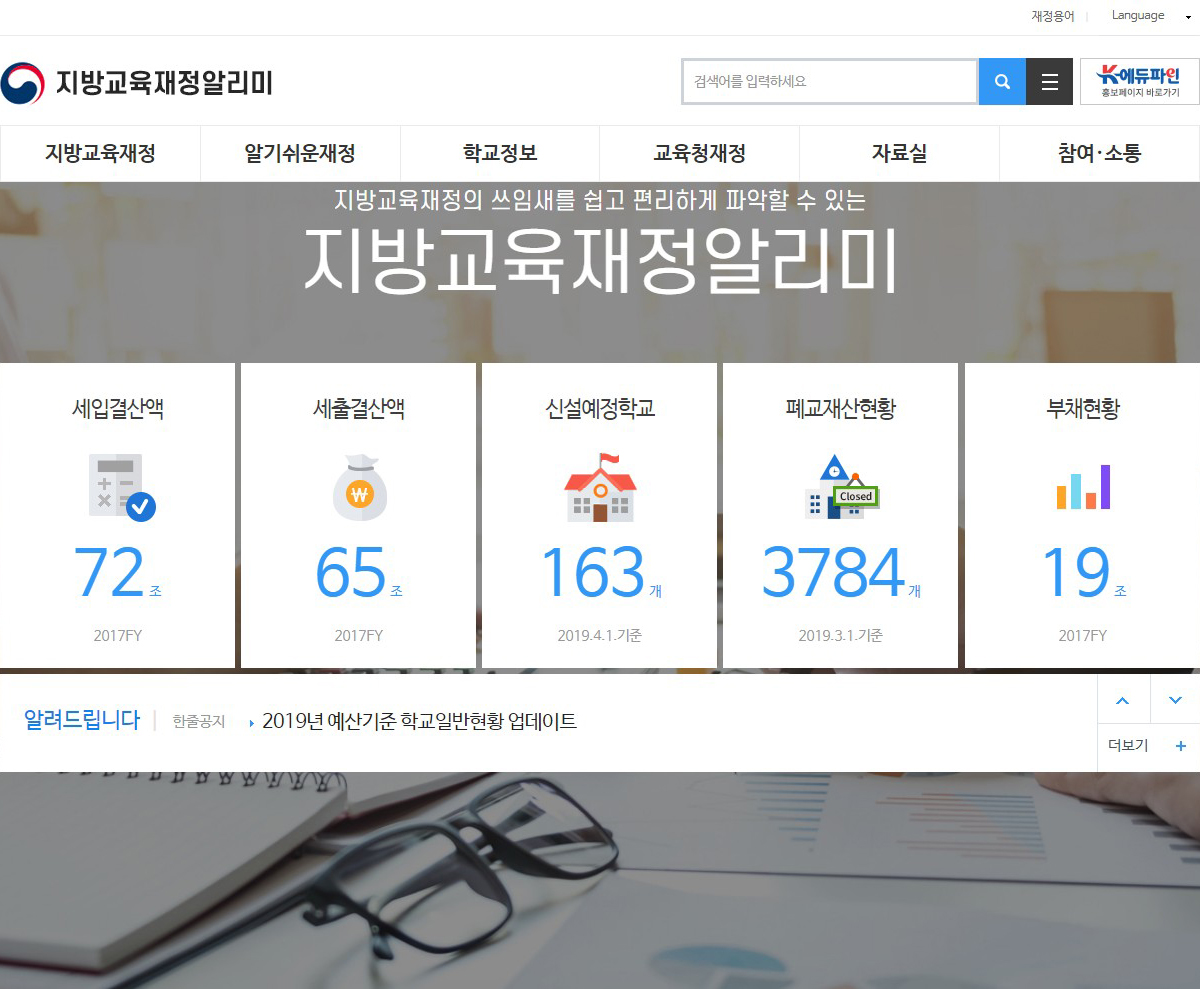Click the magnifying glass search button

pyautogui.click(x=1002, y=82)
